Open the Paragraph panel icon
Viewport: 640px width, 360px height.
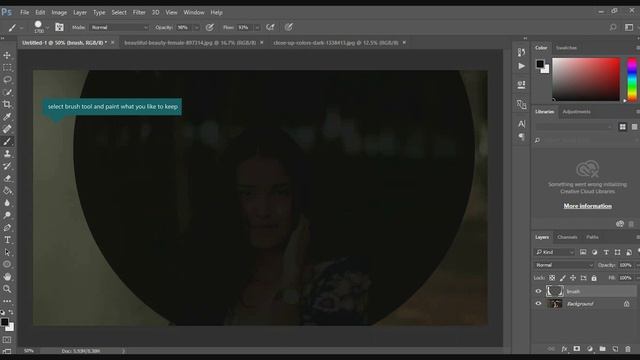(521, 136)
